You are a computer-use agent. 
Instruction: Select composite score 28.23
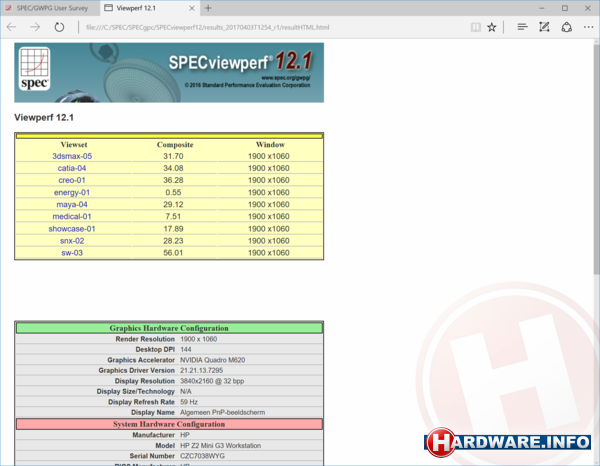tap(173, 241)
